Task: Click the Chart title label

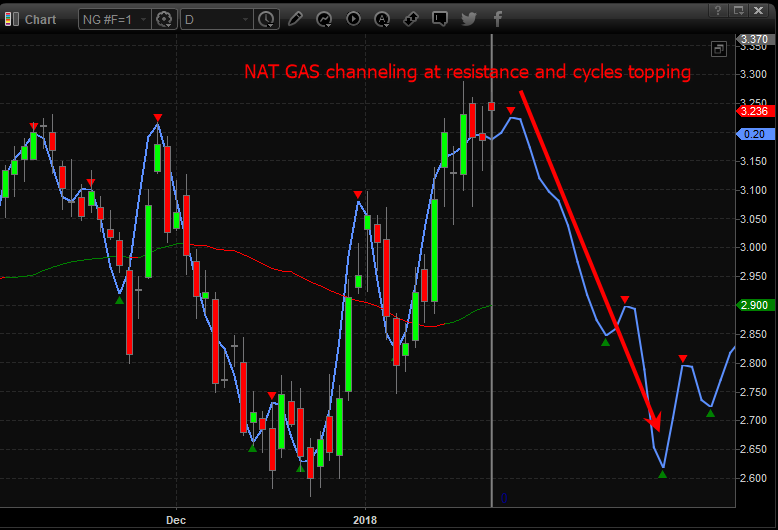Action: tap(40, 19)
